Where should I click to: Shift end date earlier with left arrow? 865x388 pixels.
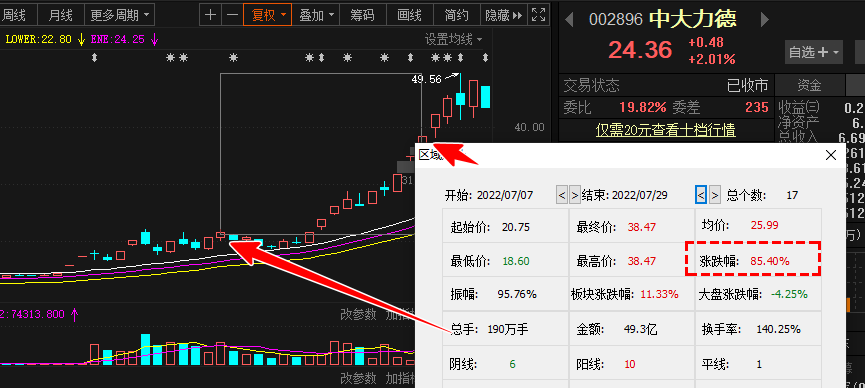click(701, 195)
